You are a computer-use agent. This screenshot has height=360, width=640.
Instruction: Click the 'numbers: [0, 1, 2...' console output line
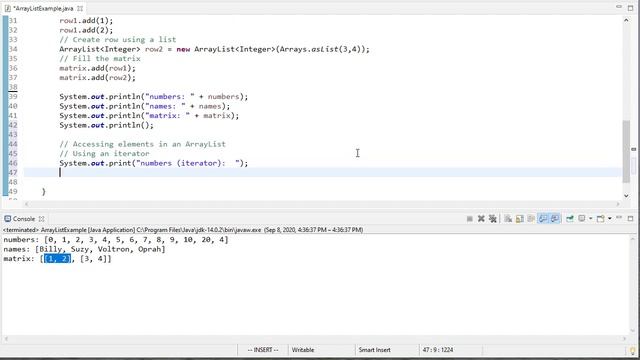[116, 240]
